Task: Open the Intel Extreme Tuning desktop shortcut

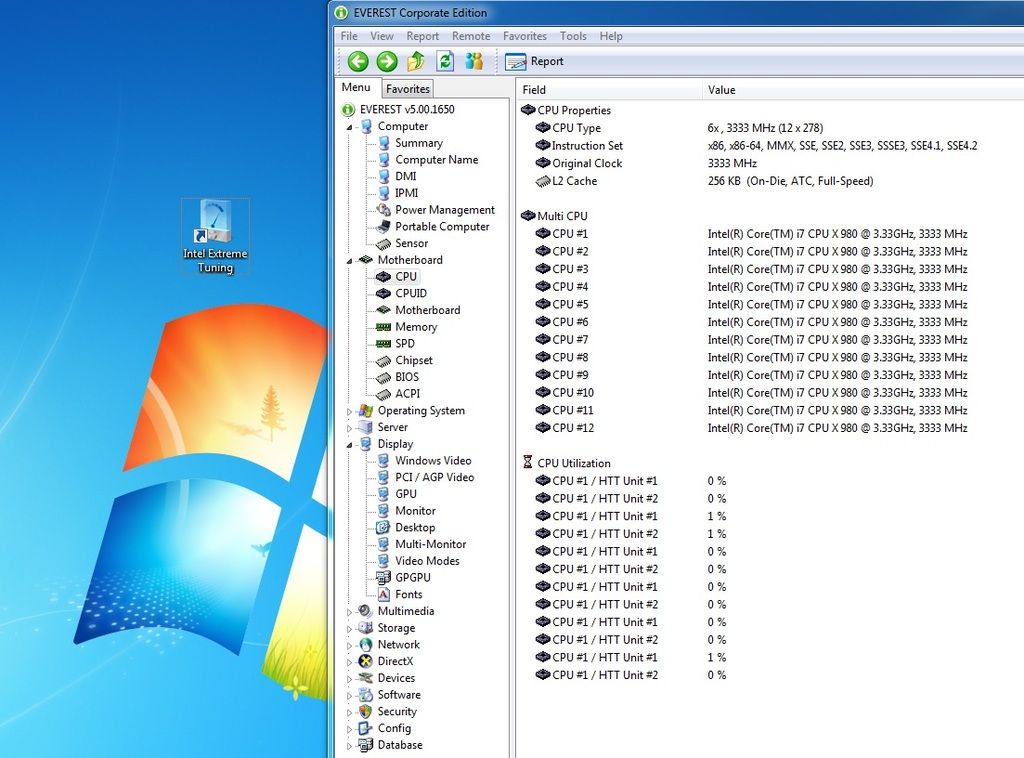Action: pos(215,236)
